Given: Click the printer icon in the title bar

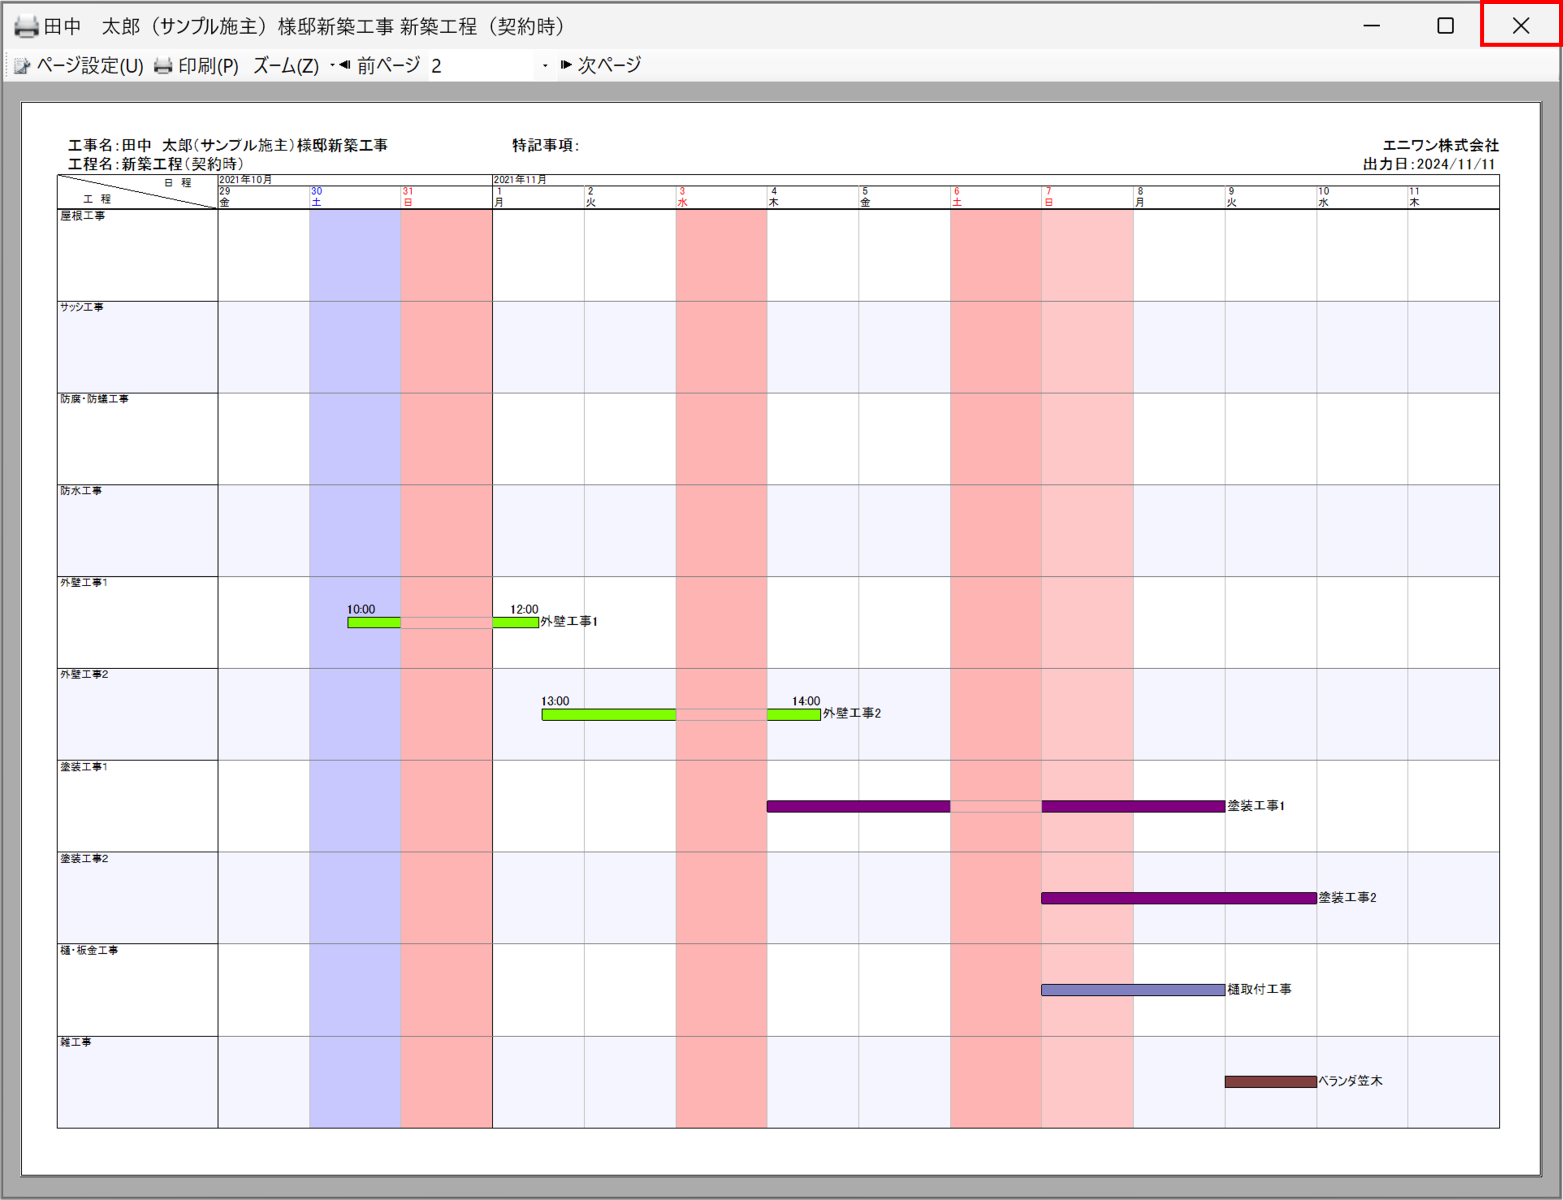Looking at the screenshot, I should tap(26, 26).
